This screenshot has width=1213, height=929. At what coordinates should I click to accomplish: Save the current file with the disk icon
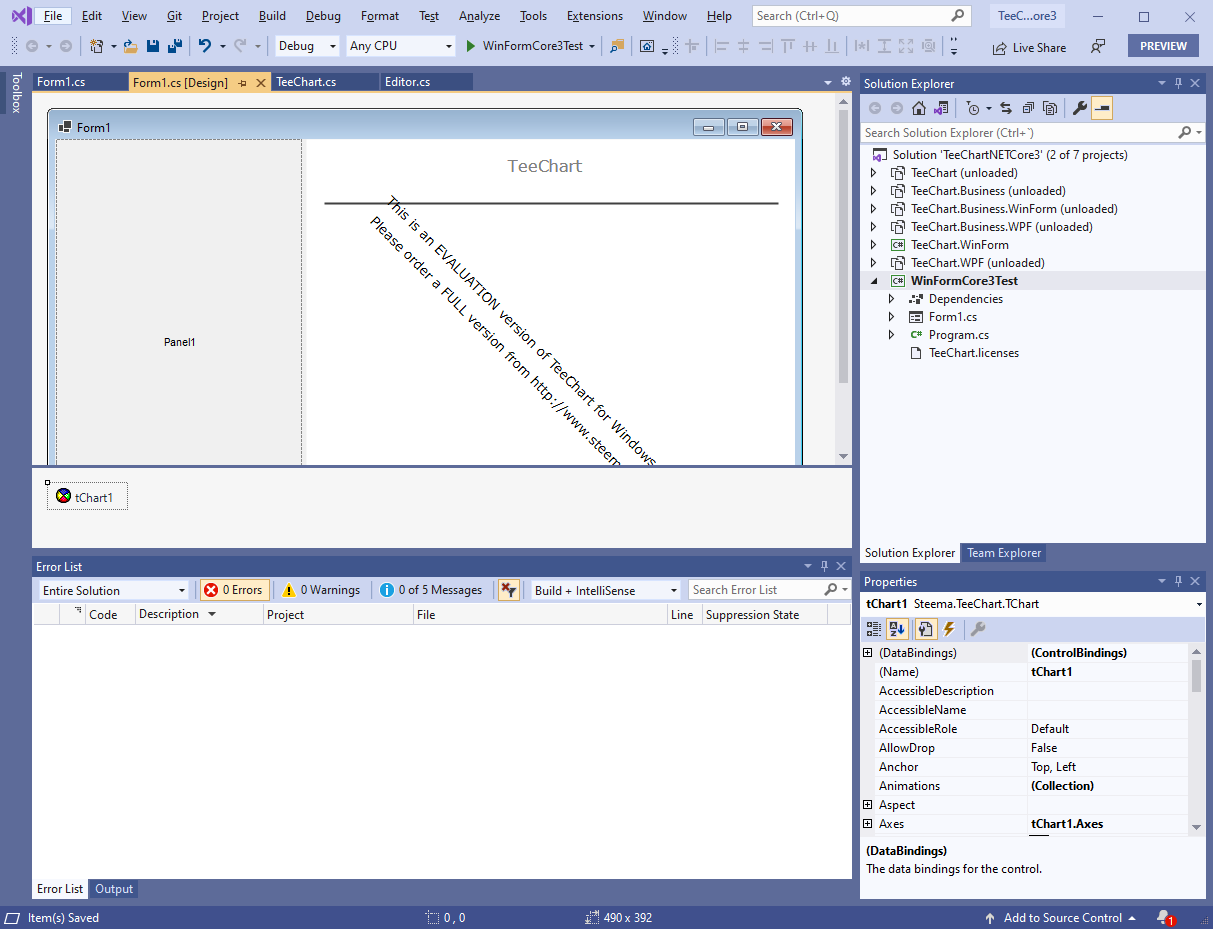tap(153, 46)
